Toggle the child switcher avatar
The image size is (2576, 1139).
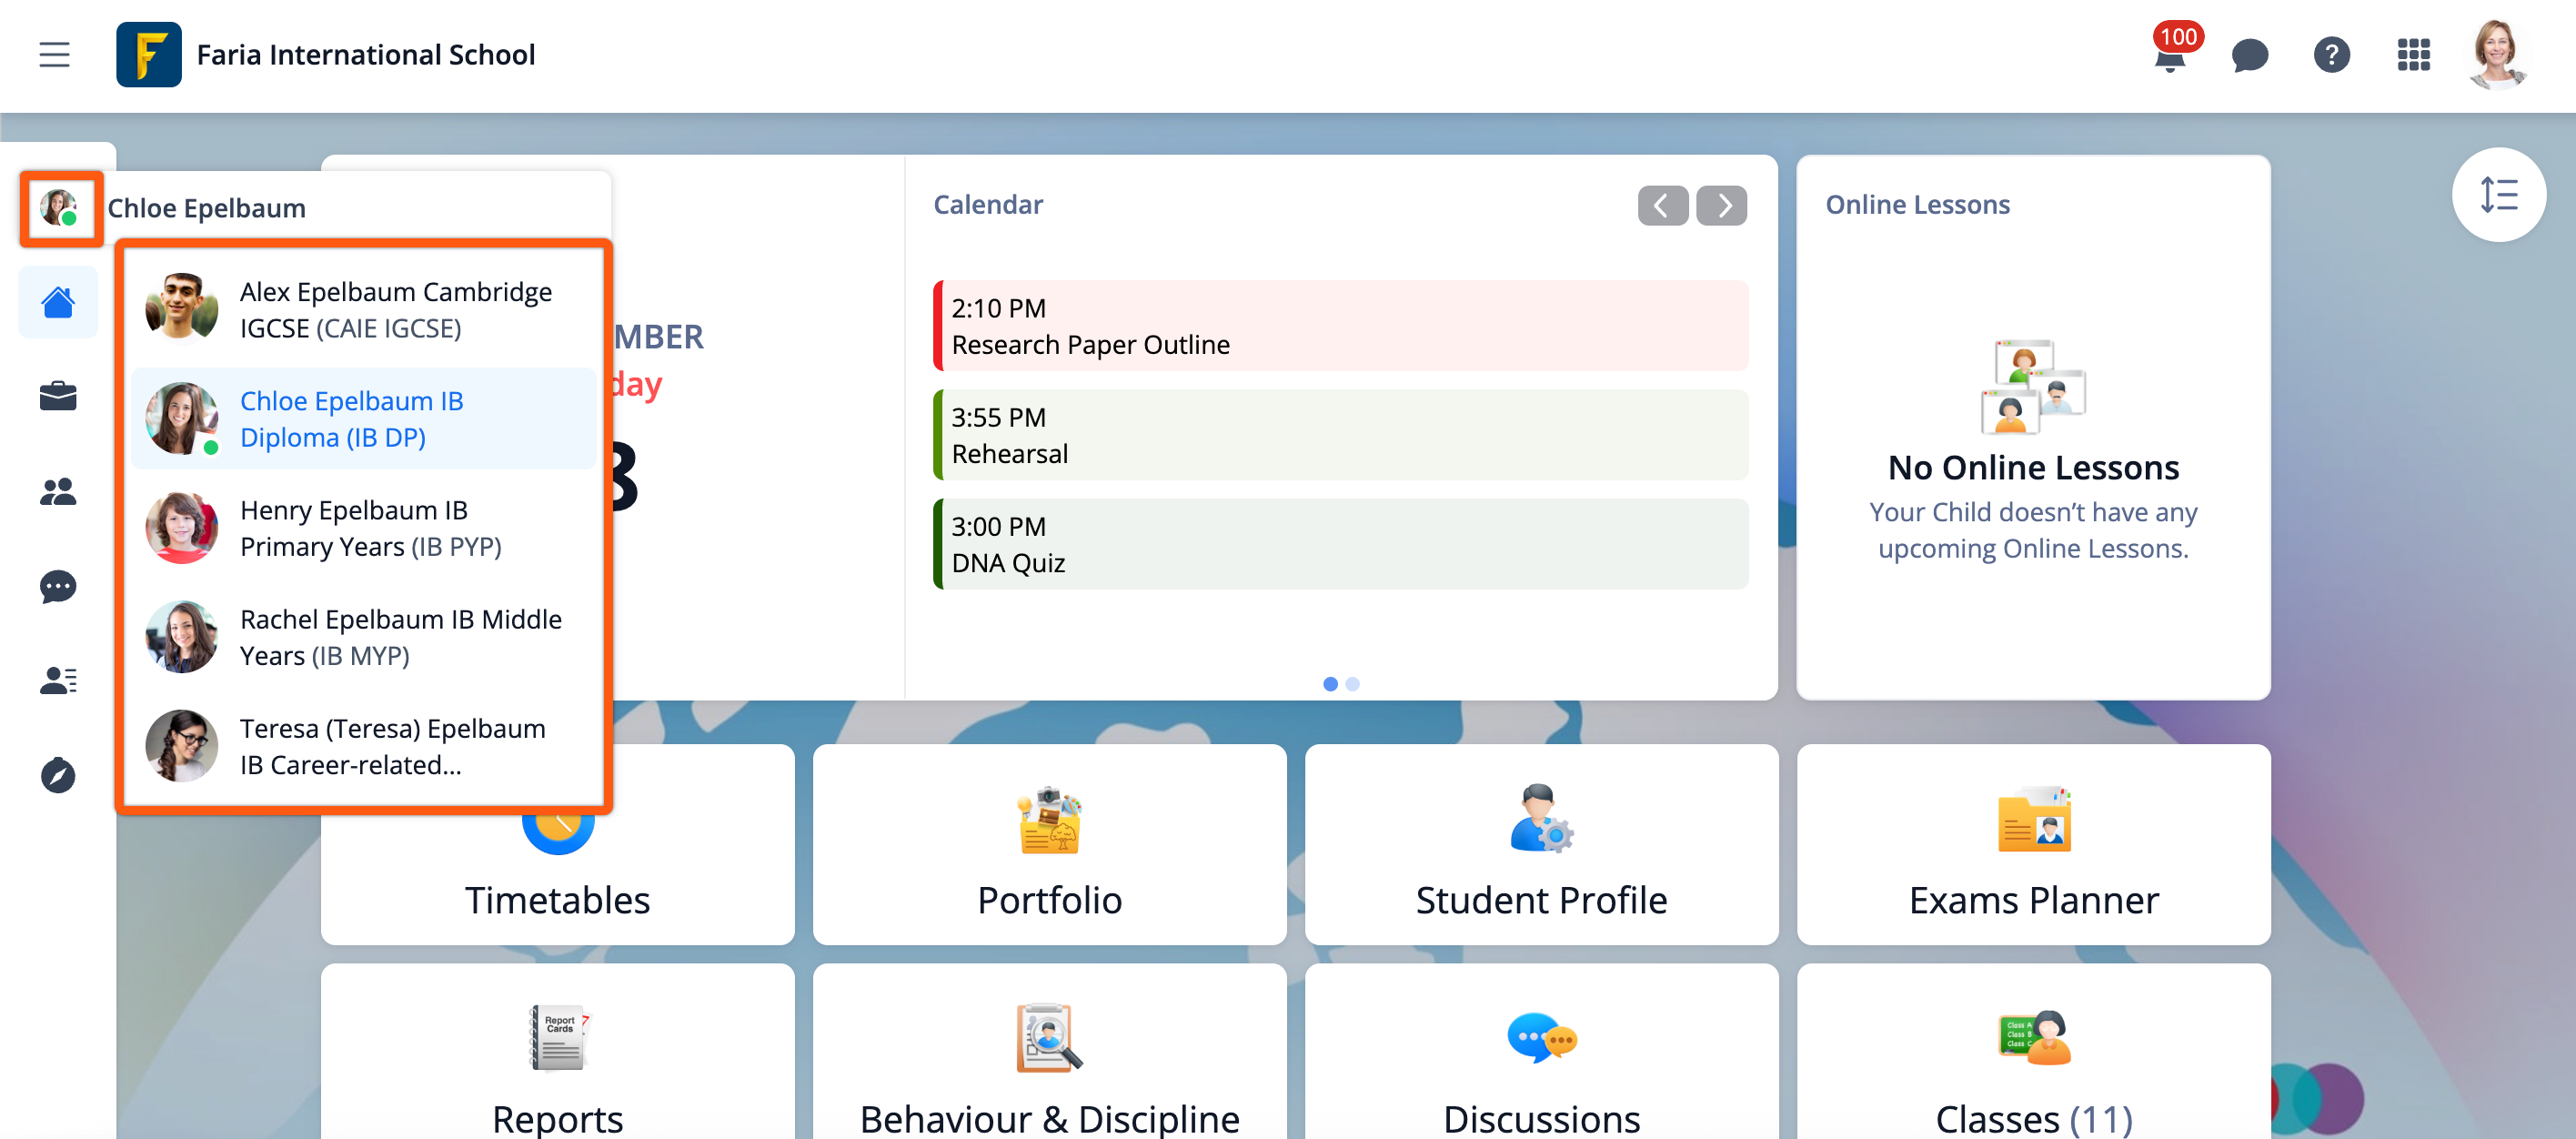pos(60,208)
